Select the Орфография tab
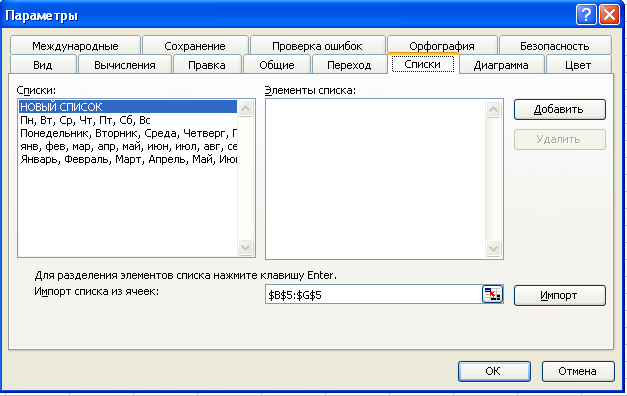Image resolution: width=627 pixels, height=396 pixels. pyautogui.click(x=442, y=46)
